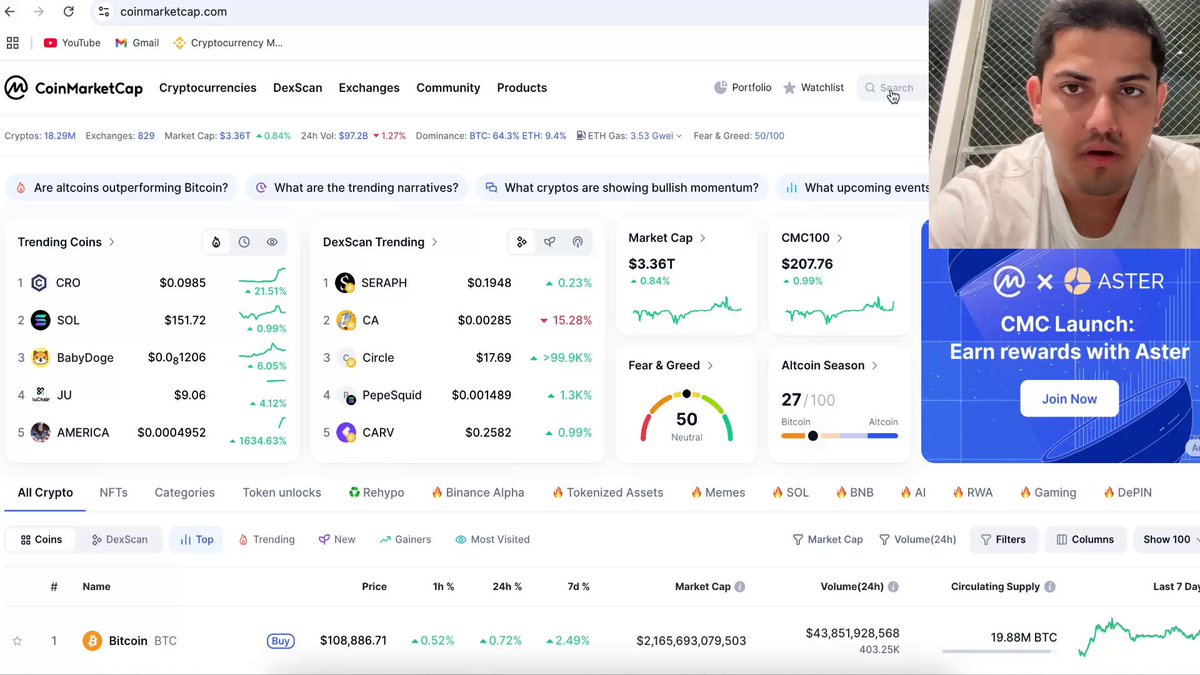Open Market Cap filter dropdown

(x=828, y=539)
